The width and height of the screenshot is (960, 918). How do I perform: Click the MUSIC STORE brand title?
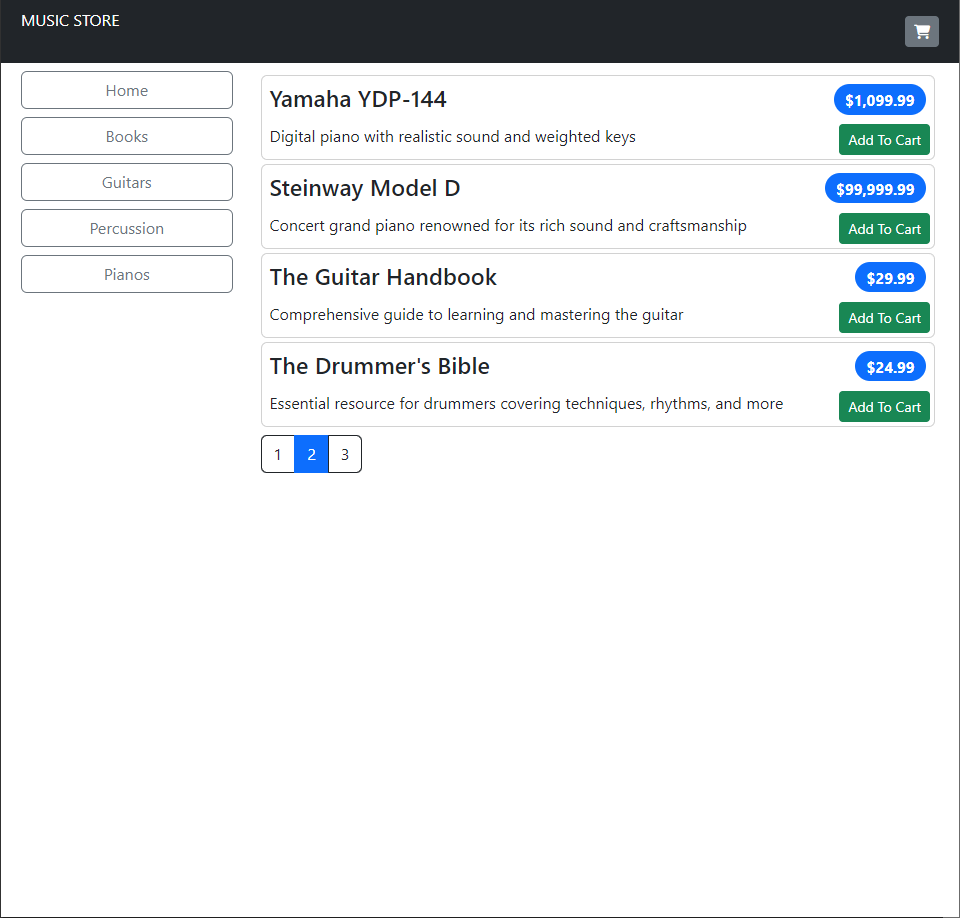pyautogui.click(x=70, y=21)
